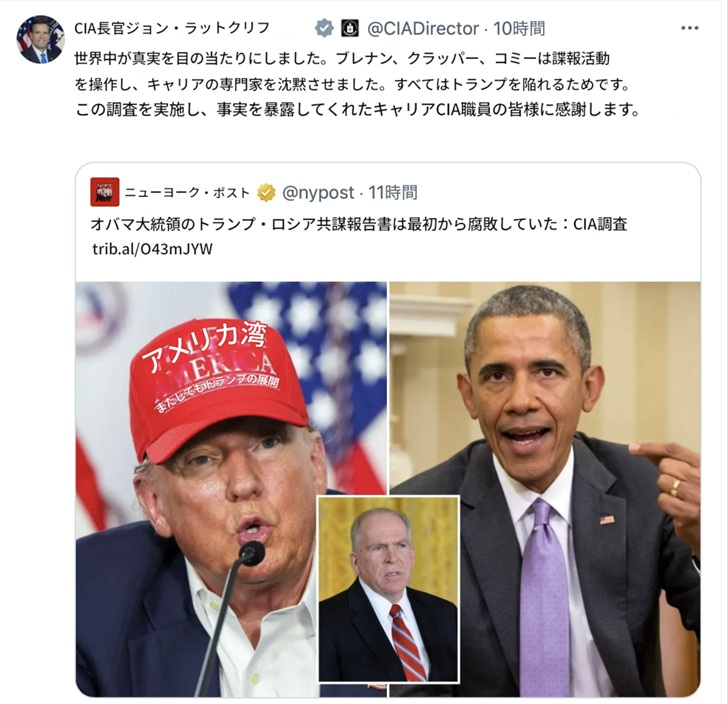Click the quoted headline ending with CIA調査
Image resolution: width=728 pixels, height=704 pixels.
(x=358, y=224)
